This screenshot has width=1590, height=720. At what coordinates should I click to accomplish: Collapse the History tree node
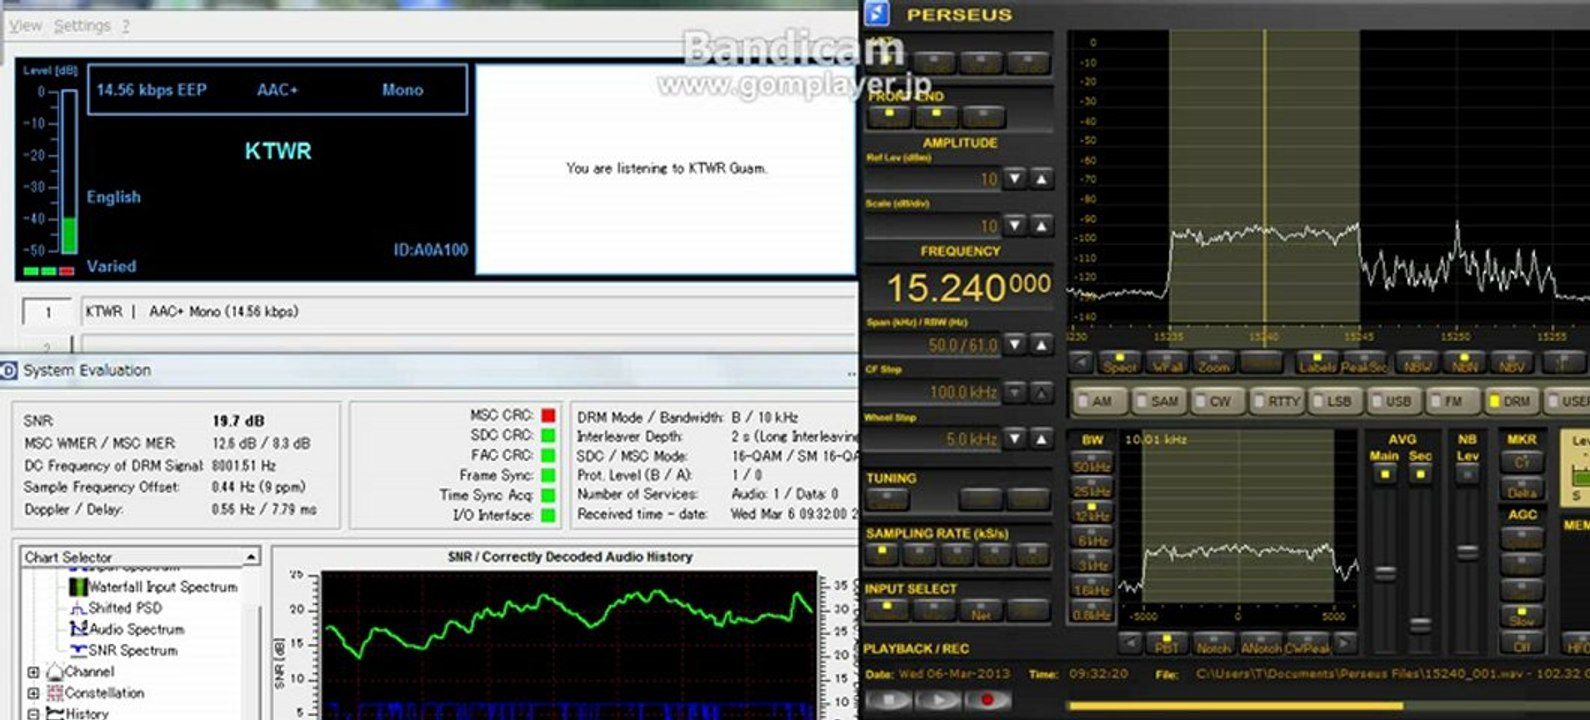tap(33, 714)
